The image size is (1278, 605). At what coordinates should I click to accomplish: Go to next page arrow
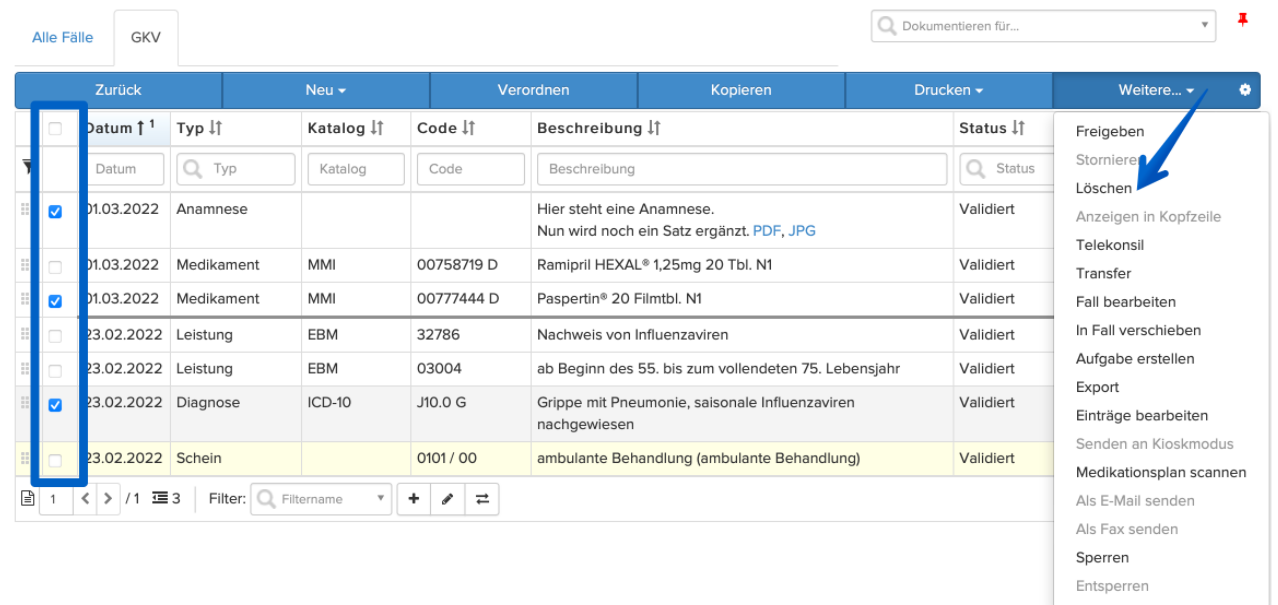coord(108,498)
